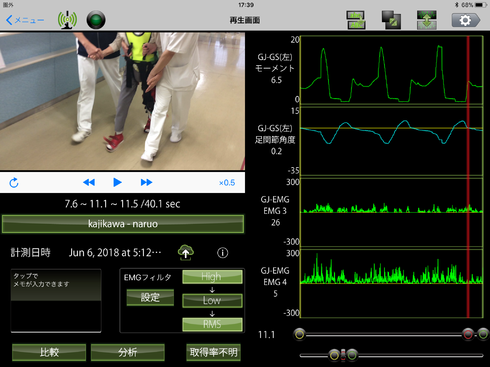Select the 11.1 time value beside the slider

[266, 335]
